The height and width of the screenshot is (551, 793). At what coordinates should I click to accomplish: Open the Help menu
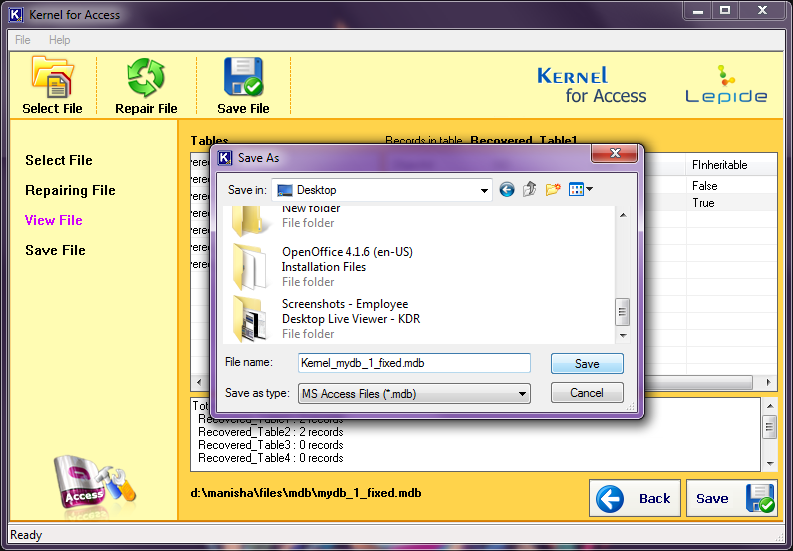click(x=60, y=40)
